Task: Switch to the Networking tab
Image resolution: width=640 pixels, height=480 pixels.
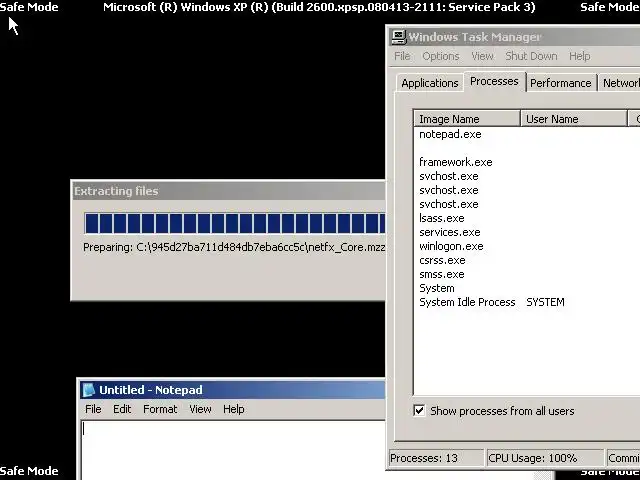Action: tap(620, 83)
